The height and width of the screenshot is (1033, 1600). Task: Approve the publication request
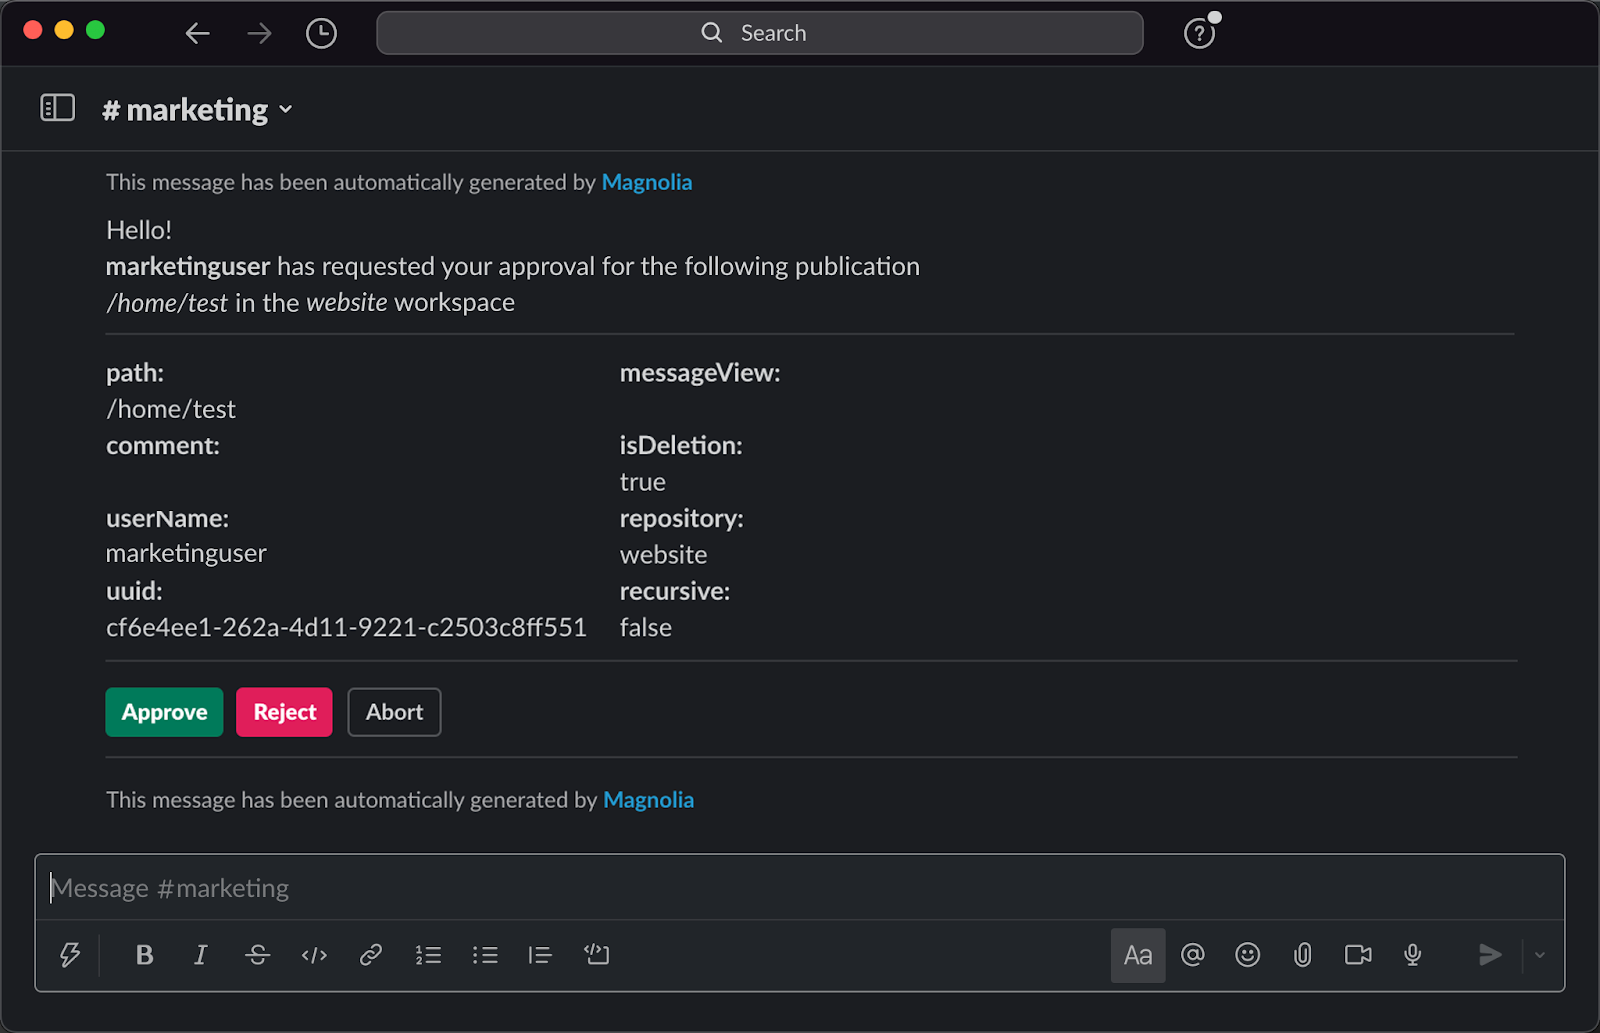click(163, 711)
